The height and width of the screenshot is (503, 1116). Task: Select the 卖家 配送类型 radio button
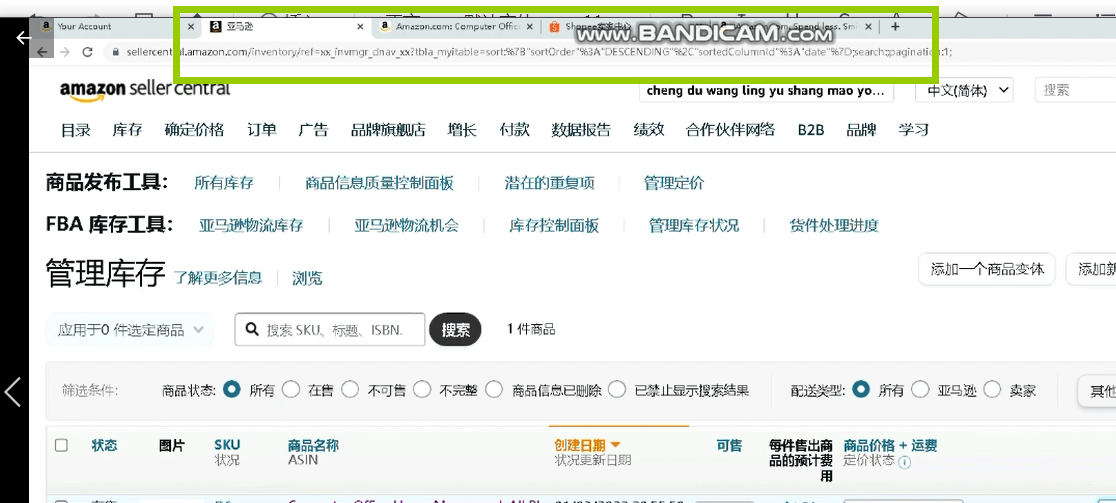(x=992, y=389)
